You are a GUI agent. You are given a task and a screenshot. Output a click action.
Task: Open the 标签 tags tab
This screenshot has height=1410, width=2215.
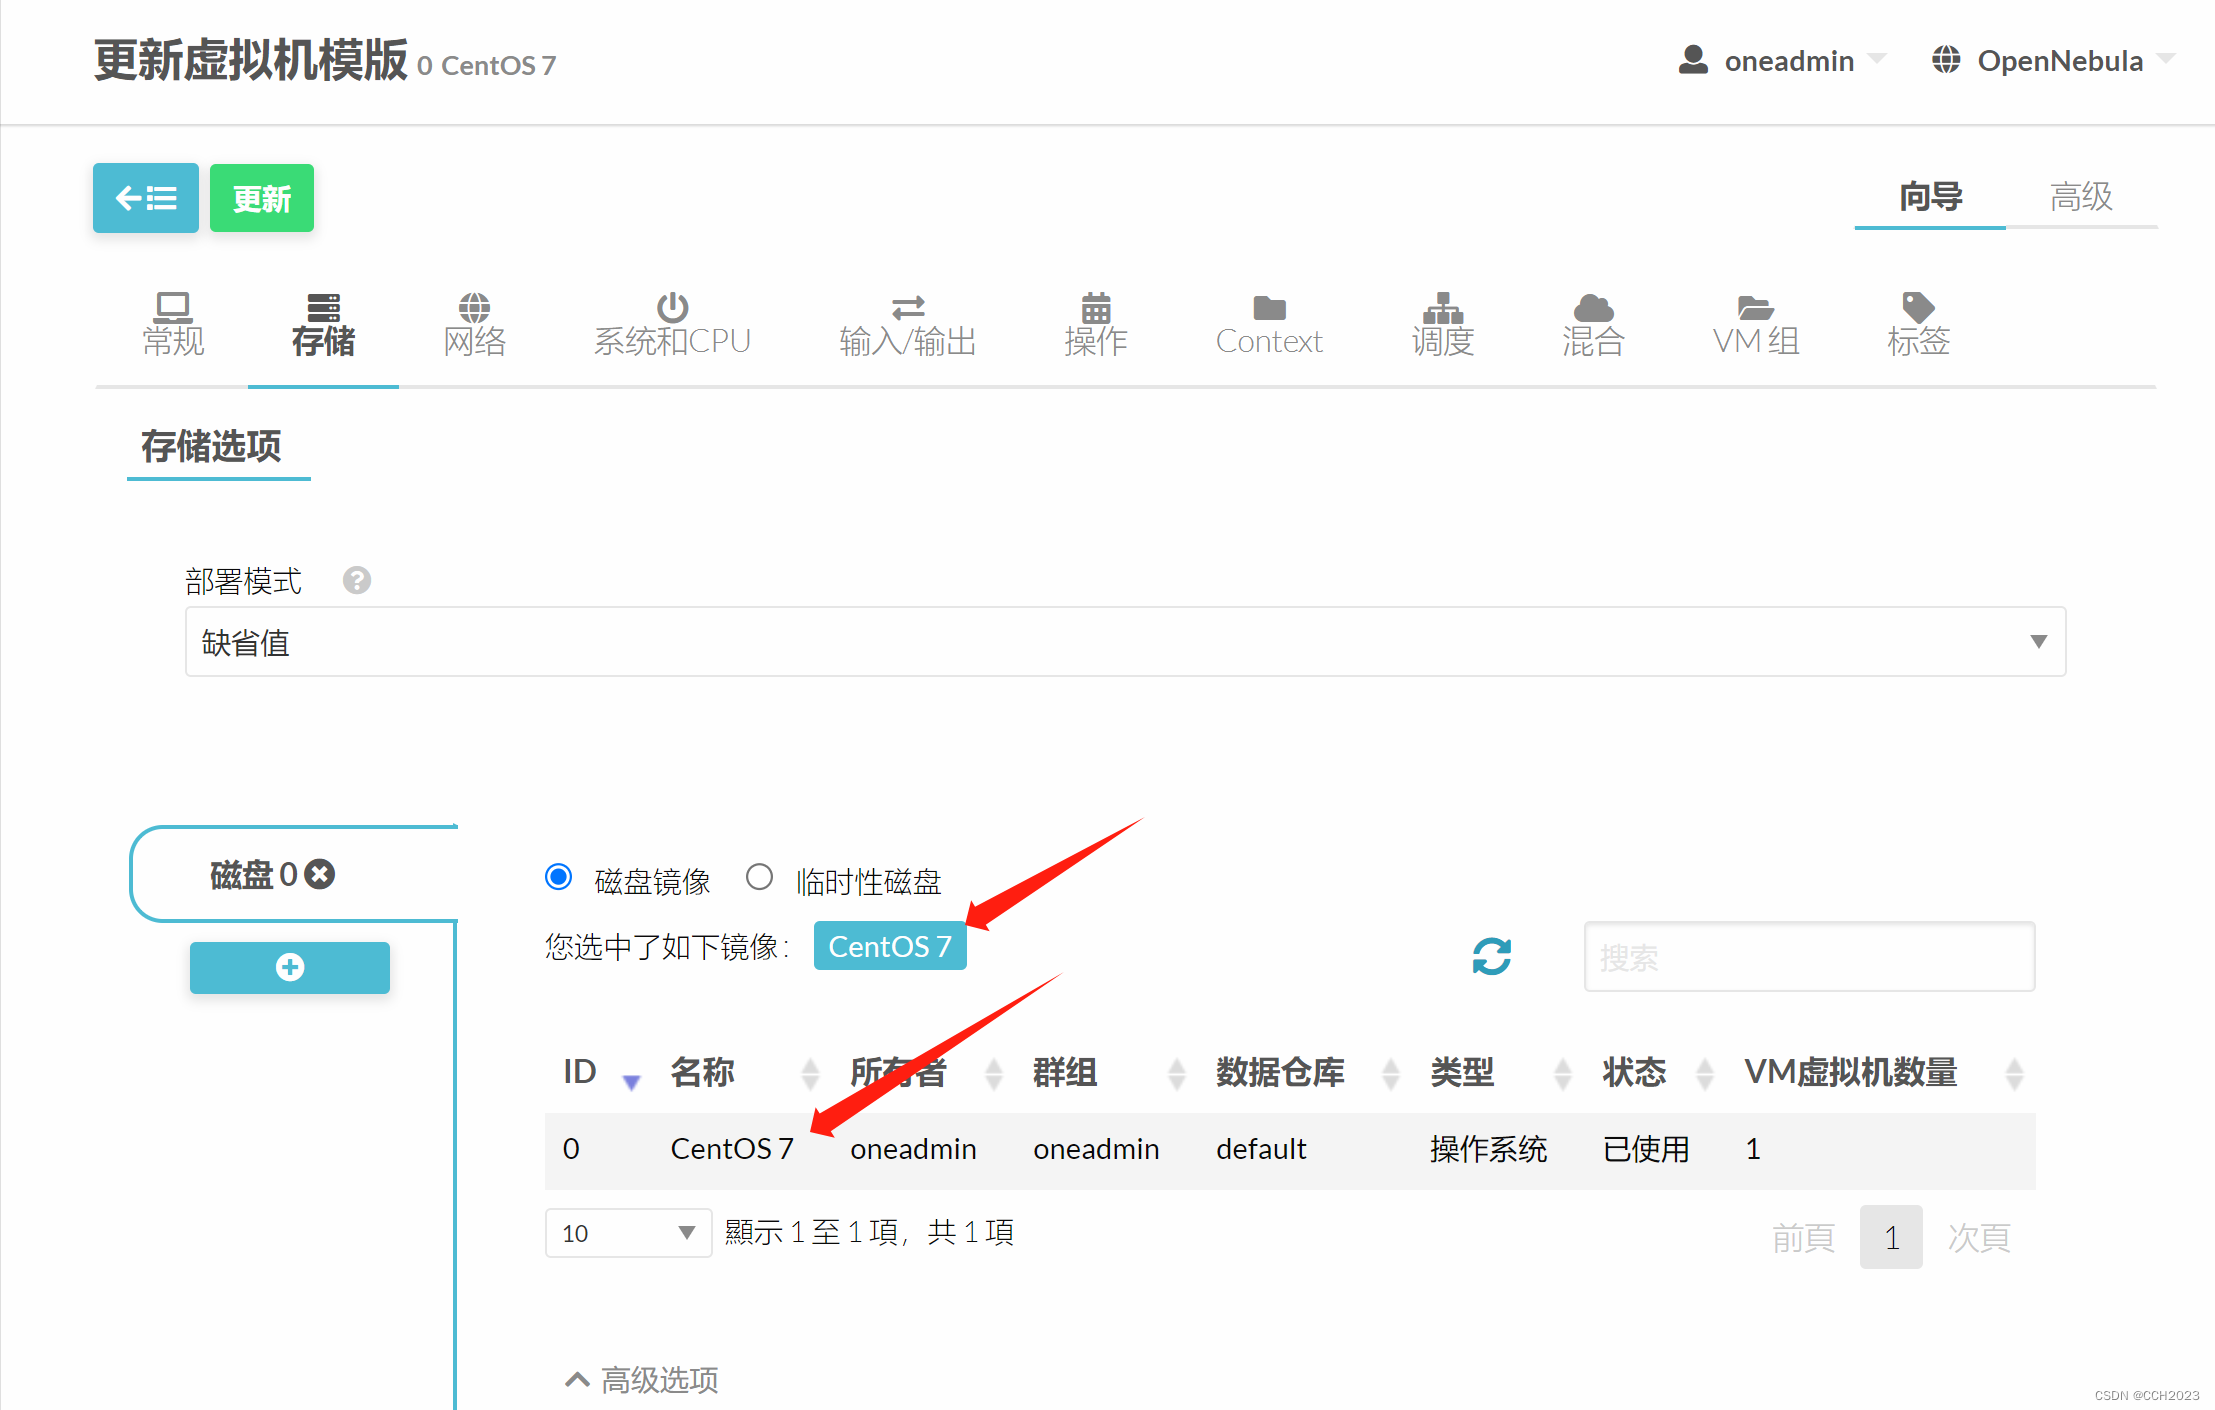click(1917, 325)
